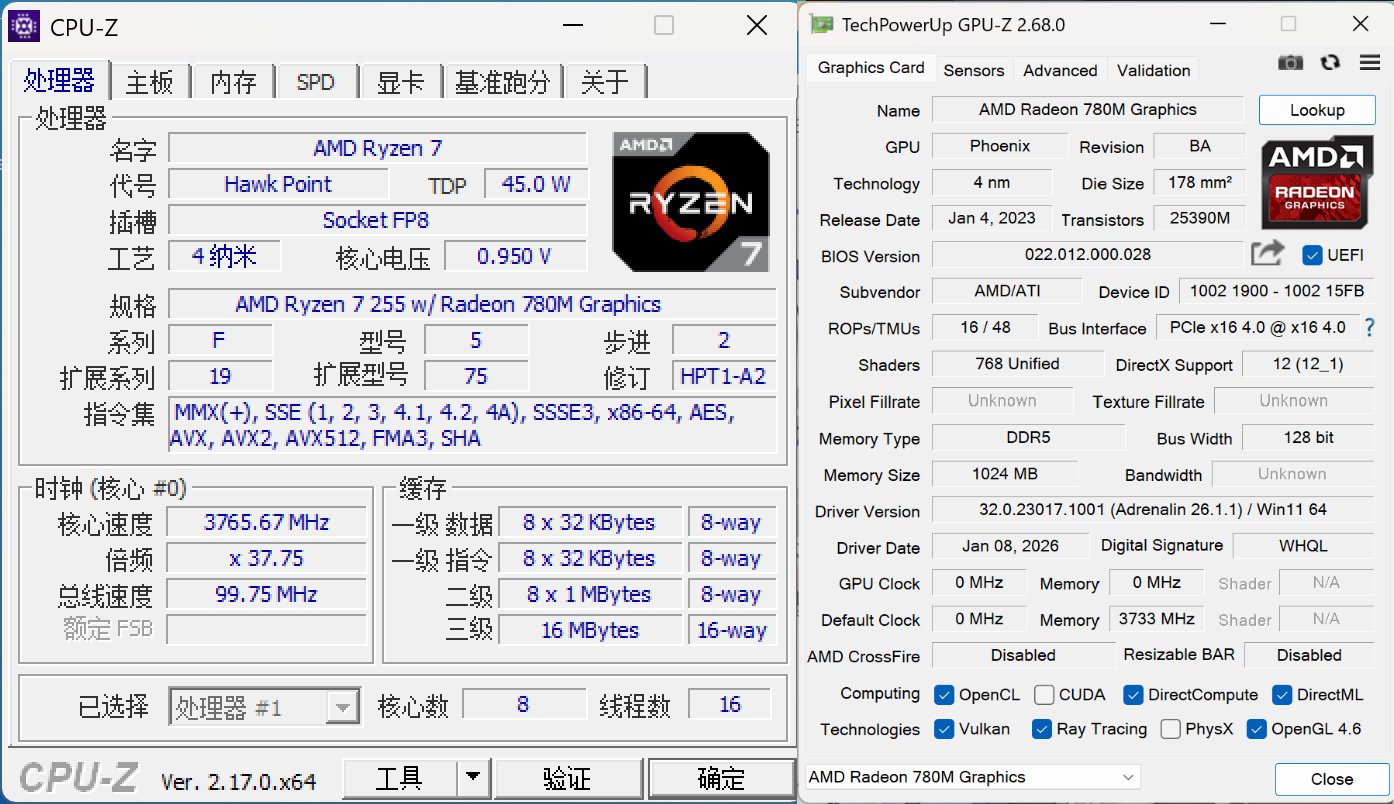Toggle the DirectCompute checkbox
The height and width of the screenshot is (804, 1394).
click(x=1133, y=695)
